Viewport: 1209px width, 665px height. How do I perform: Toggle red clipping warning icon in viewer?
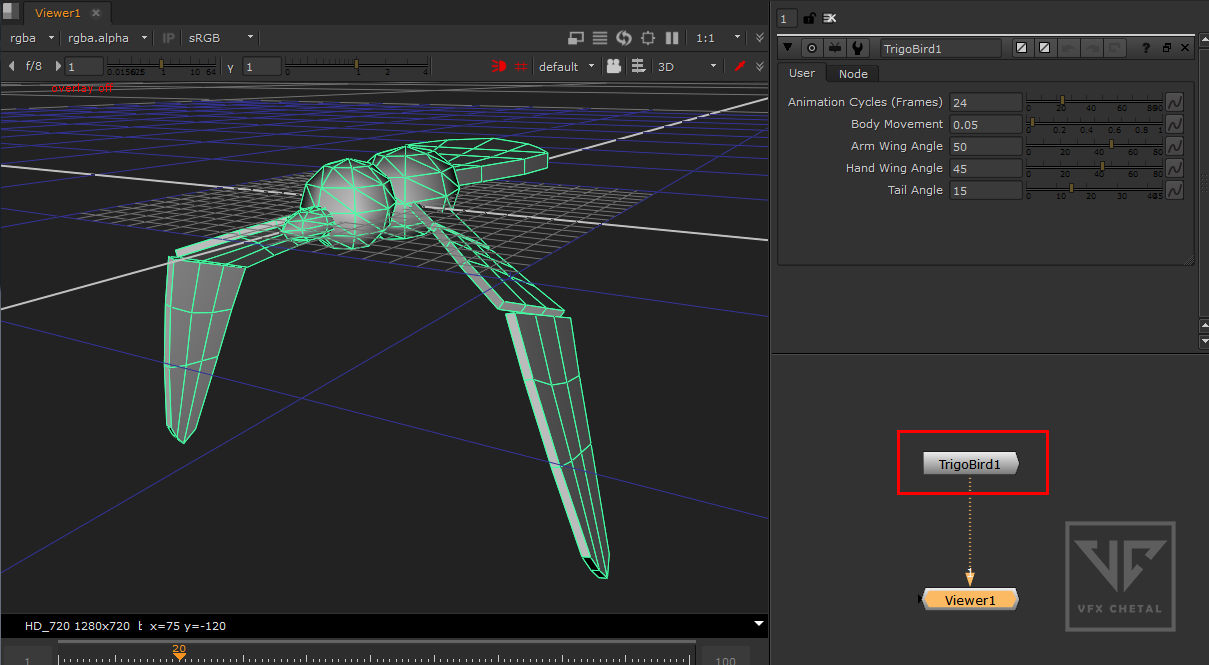(x=498, y=66)
